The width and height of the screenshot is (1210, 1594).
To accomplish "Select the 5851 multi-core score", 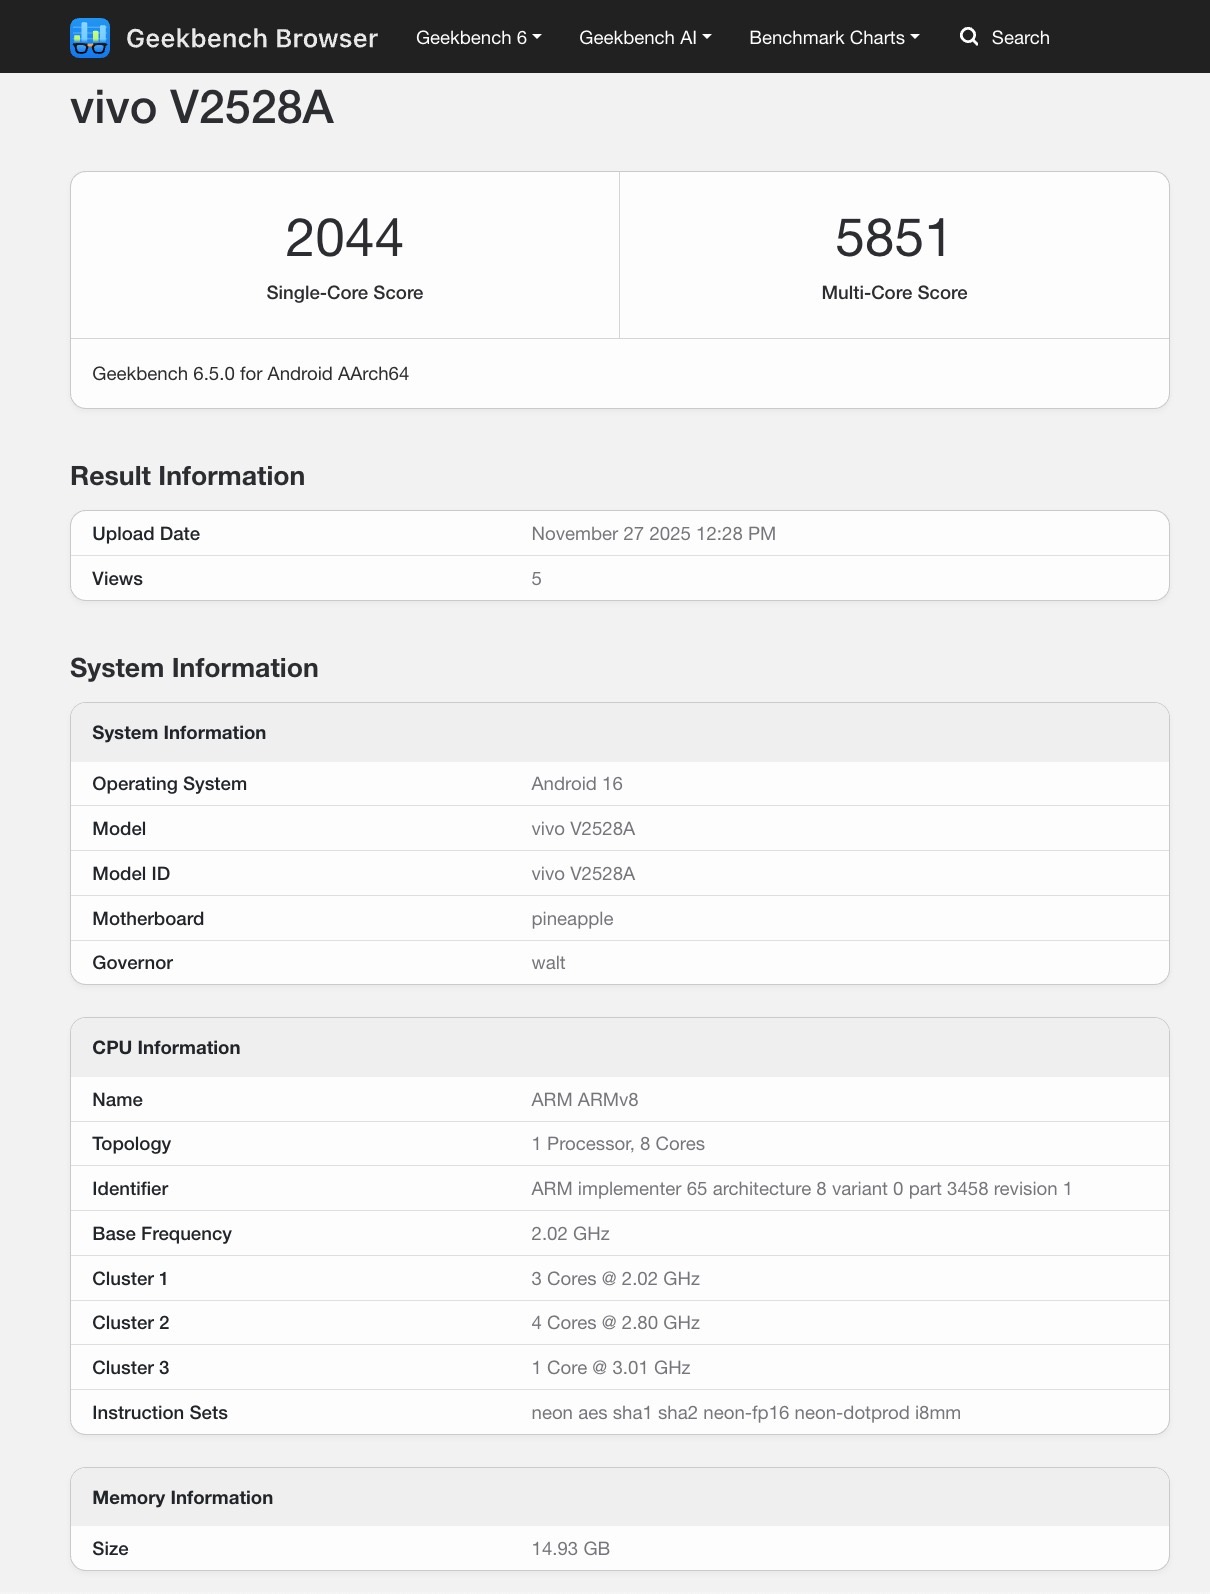I will click(x=893, y=238).
